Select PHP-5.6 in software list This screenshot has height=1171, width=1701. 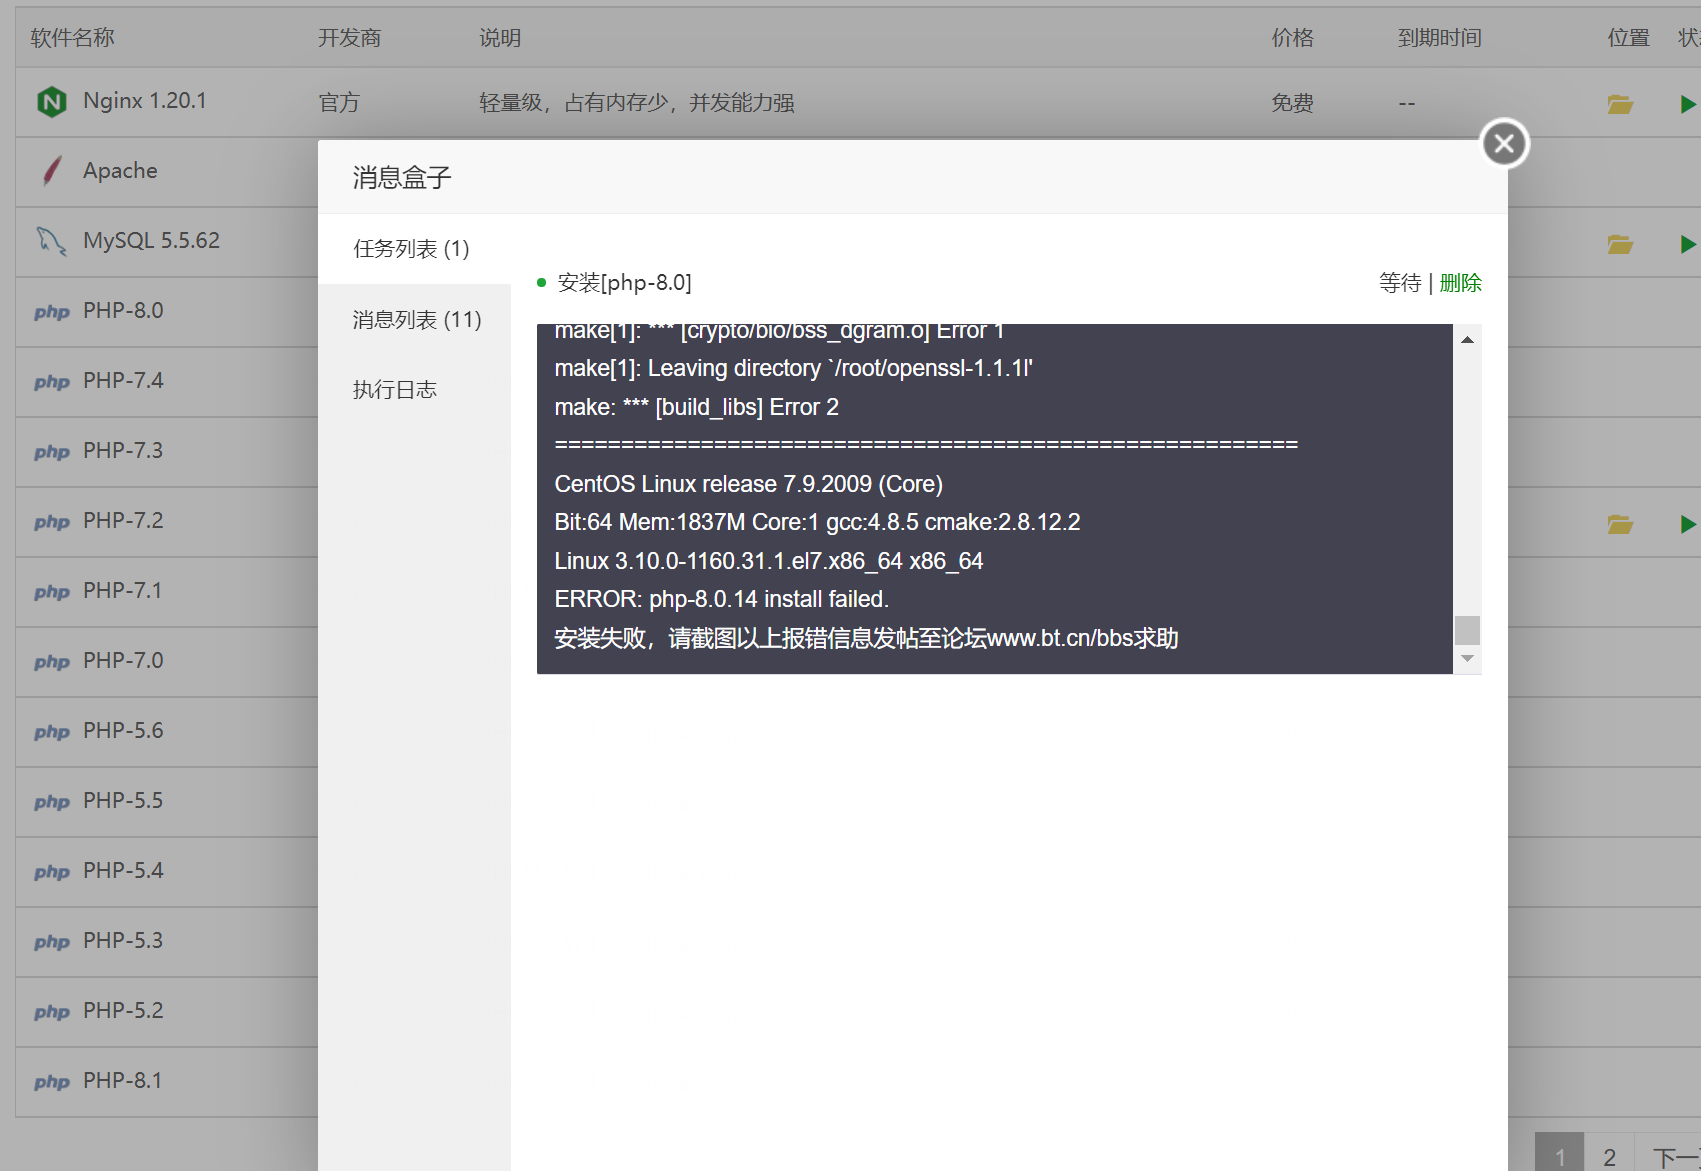click(123, 731)
